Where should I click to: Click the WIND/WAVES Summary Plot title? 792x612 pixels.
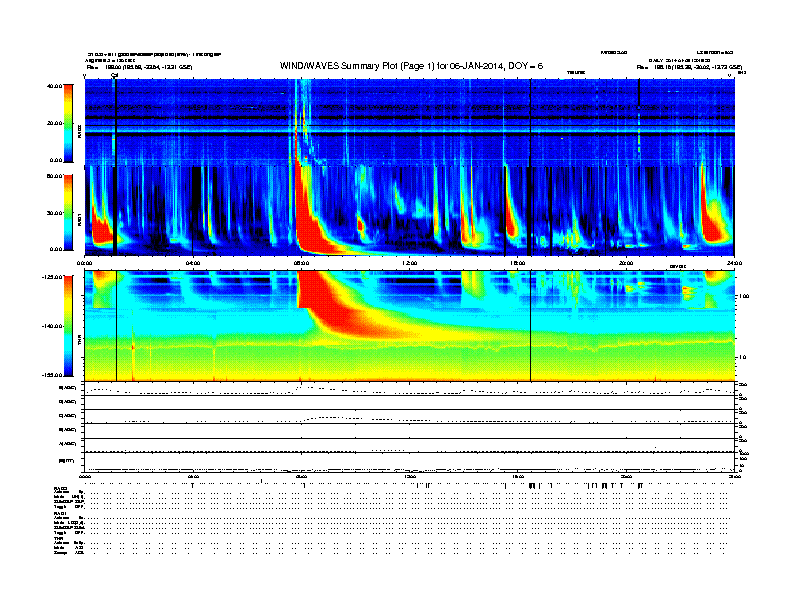(411, 66)
